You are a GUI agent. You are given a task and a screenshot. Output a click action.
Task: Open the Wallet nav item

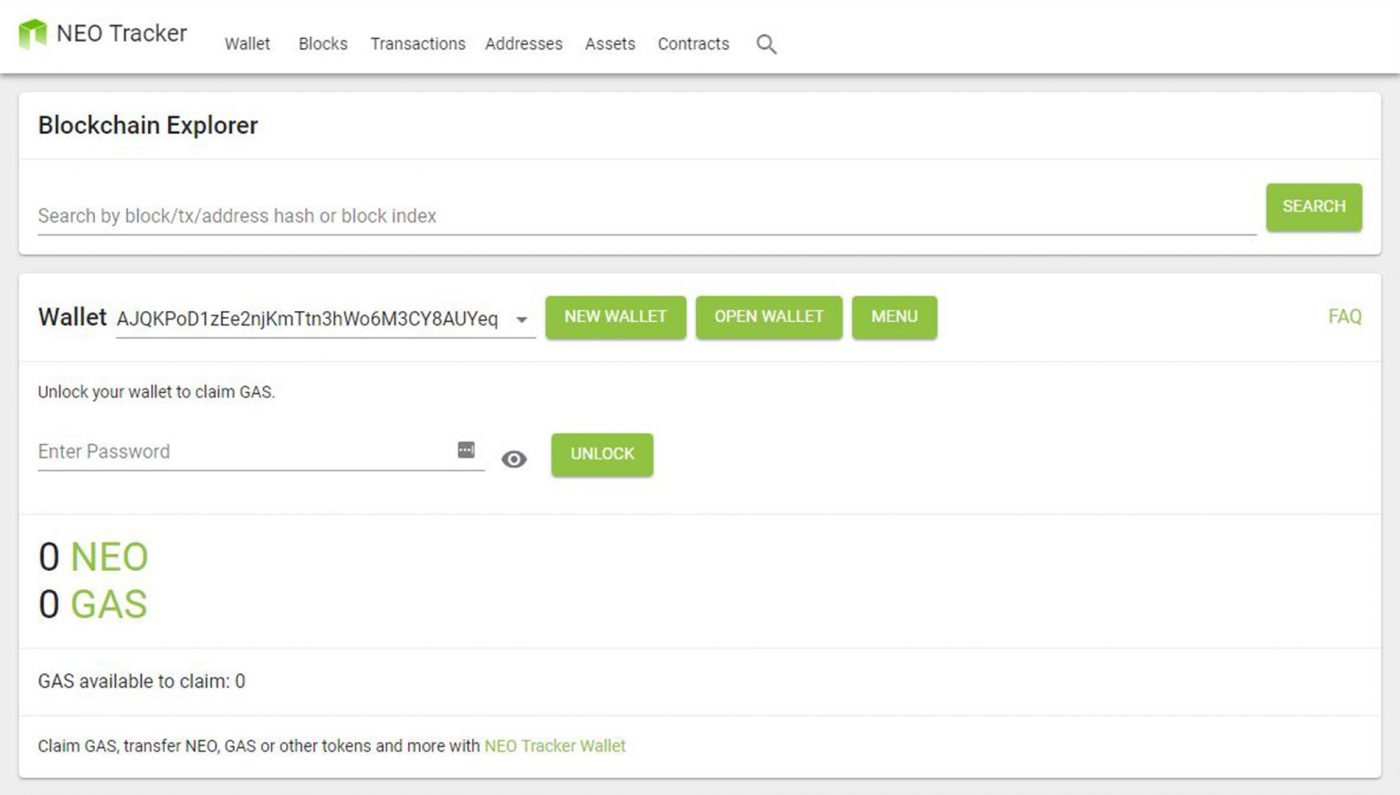point(247,44)
